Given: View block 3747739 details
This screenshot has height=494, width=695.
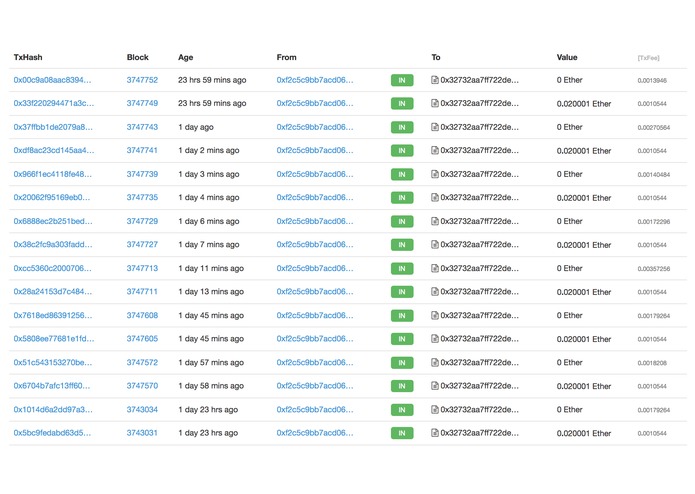Looking at the screenshot, I should tap(142, 174).
